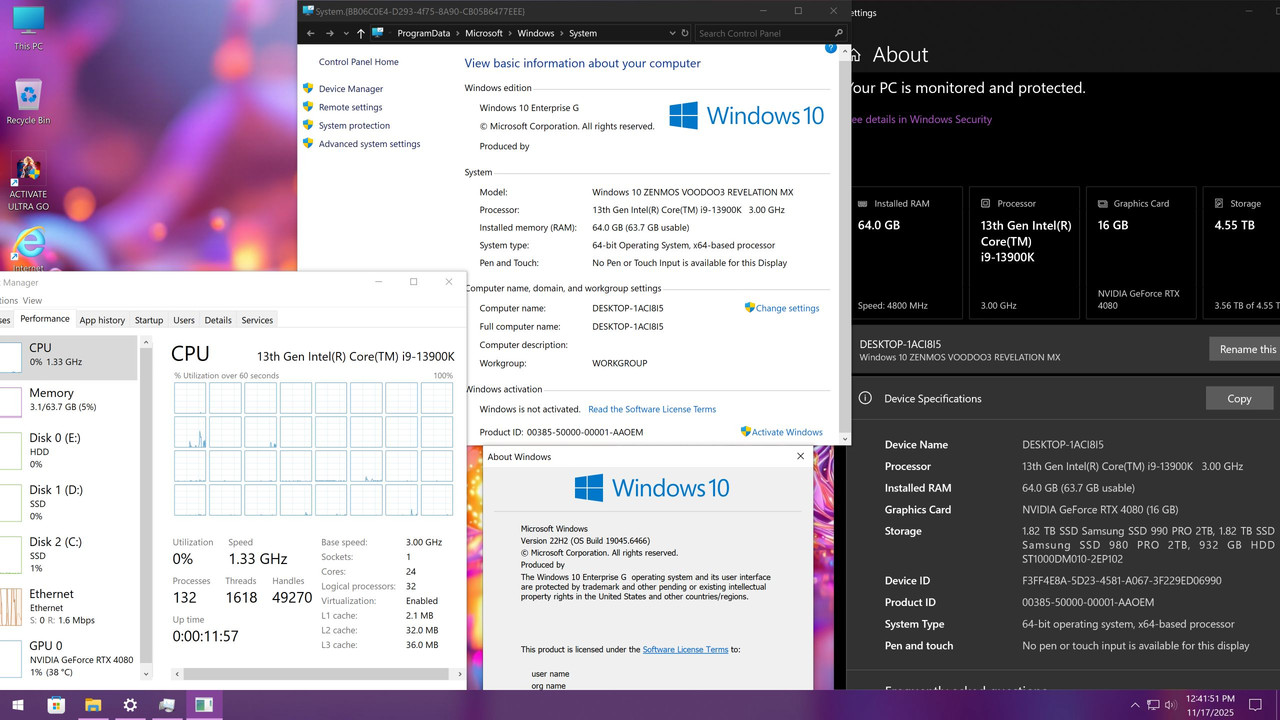This screenshot has width=1280, height=720.
Task: Switch to the Startup tab
Action: (149, 320)
